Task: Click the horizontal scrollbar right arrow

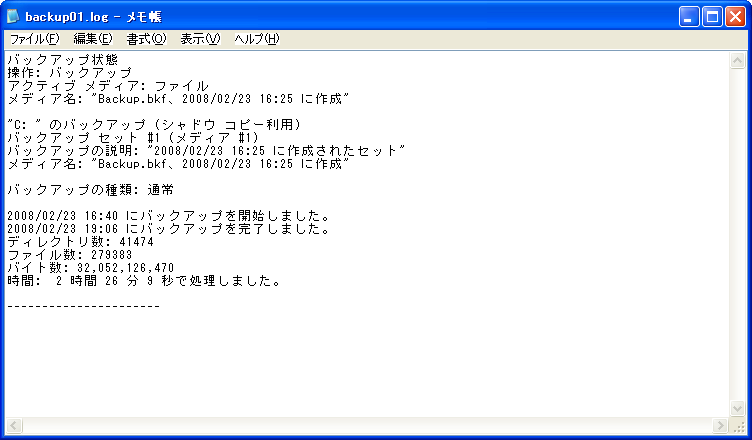Action: click(720, 426)
